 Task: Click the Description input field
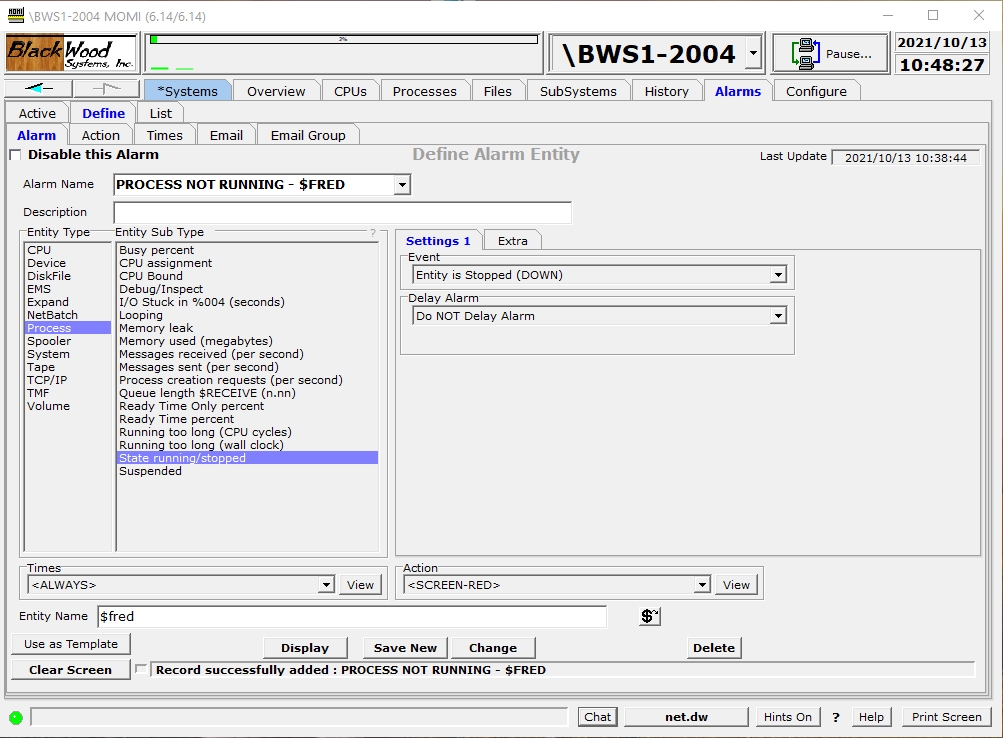coord(342,213)
